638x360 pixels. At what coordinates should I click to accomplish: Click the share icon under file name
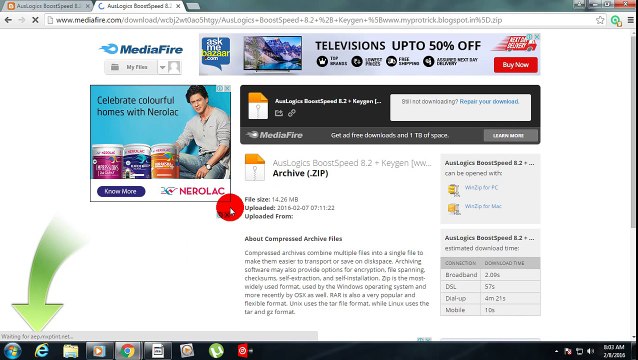tap(279, 113)
